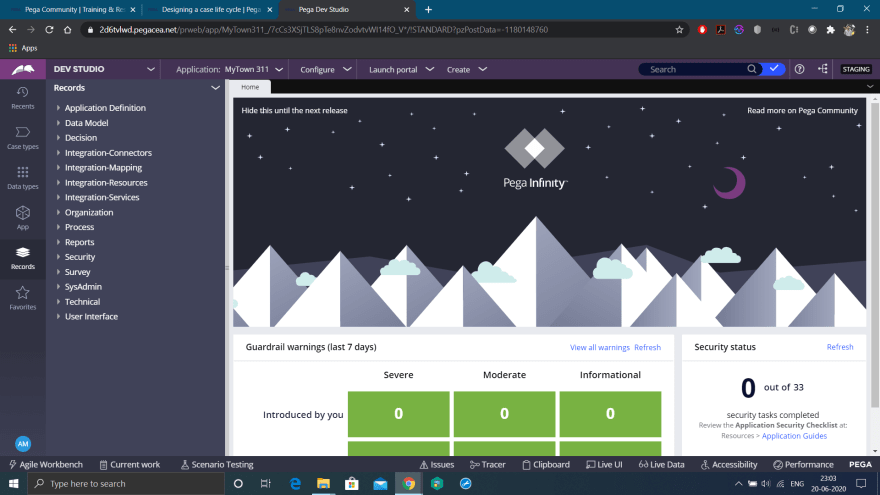Expand Data Model category
The width and height of the screenshot is (880, 495).
[x=58, y=123]
